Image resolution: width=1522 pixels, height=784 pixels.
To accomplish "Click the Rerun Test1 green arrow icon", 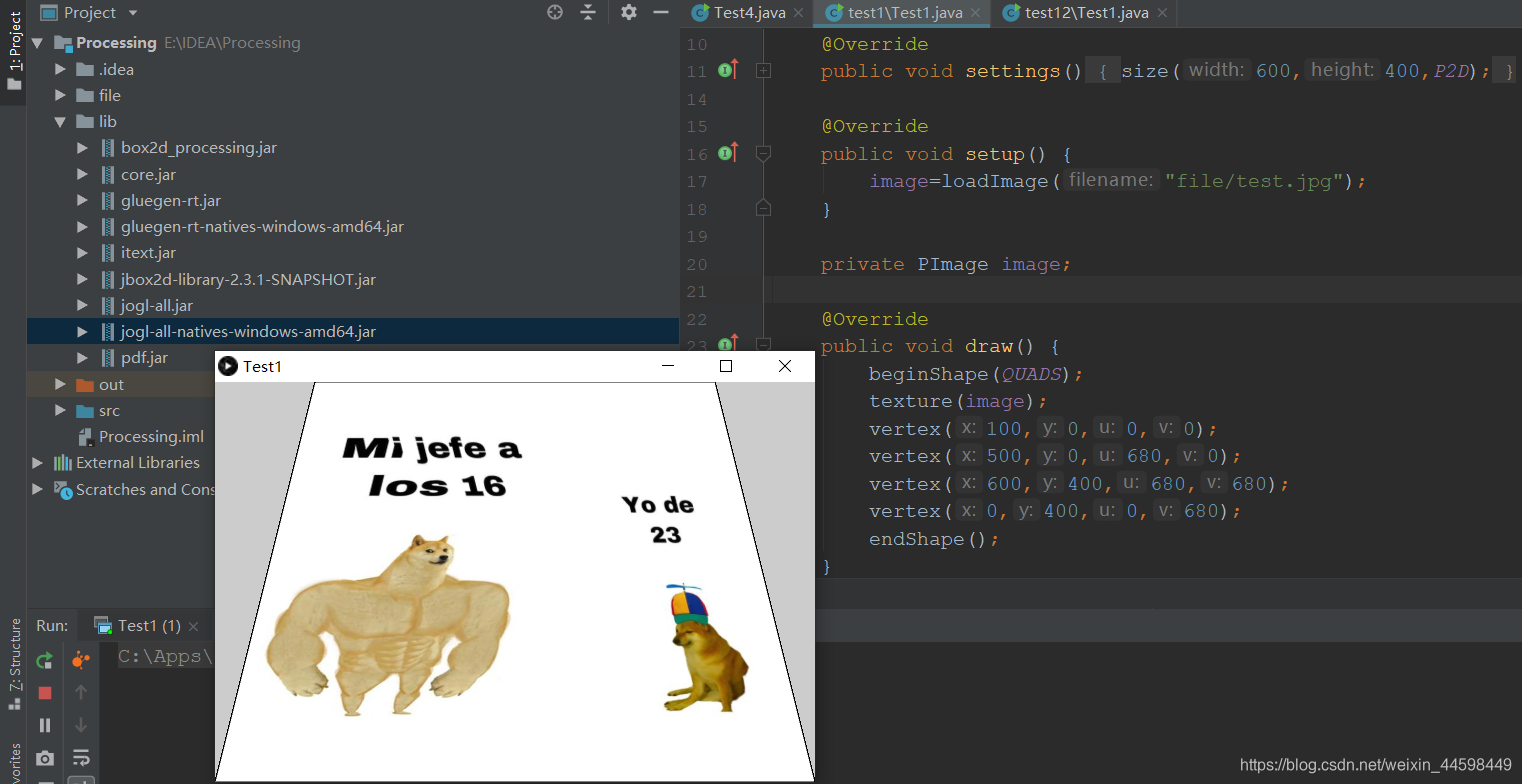I will 44,660.
